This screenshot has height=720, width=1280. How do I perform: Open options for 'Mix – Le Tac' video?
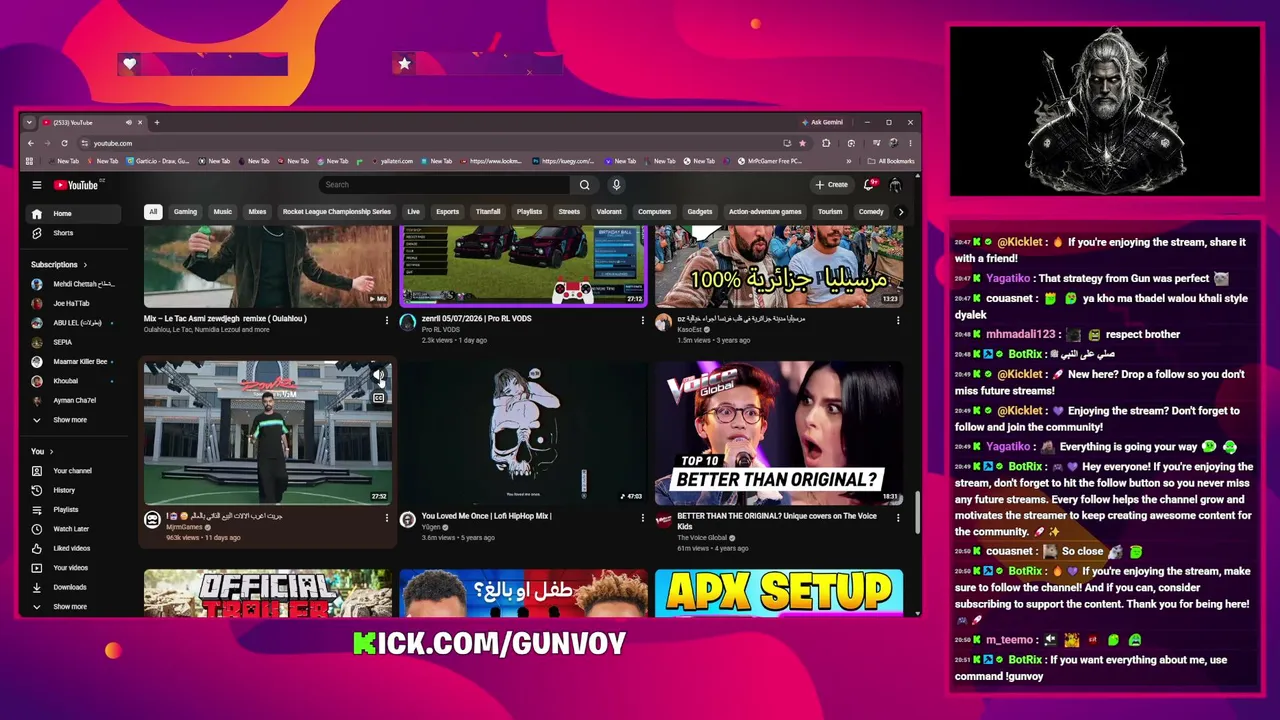coord(387,320)
